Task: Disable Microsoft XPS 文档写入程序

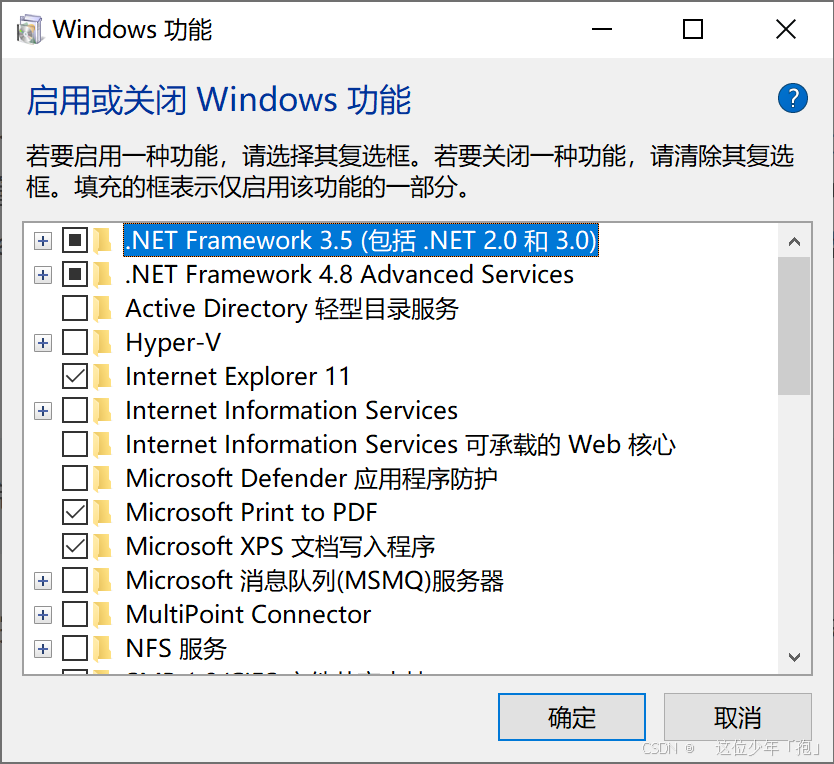Action: [74, 546]
